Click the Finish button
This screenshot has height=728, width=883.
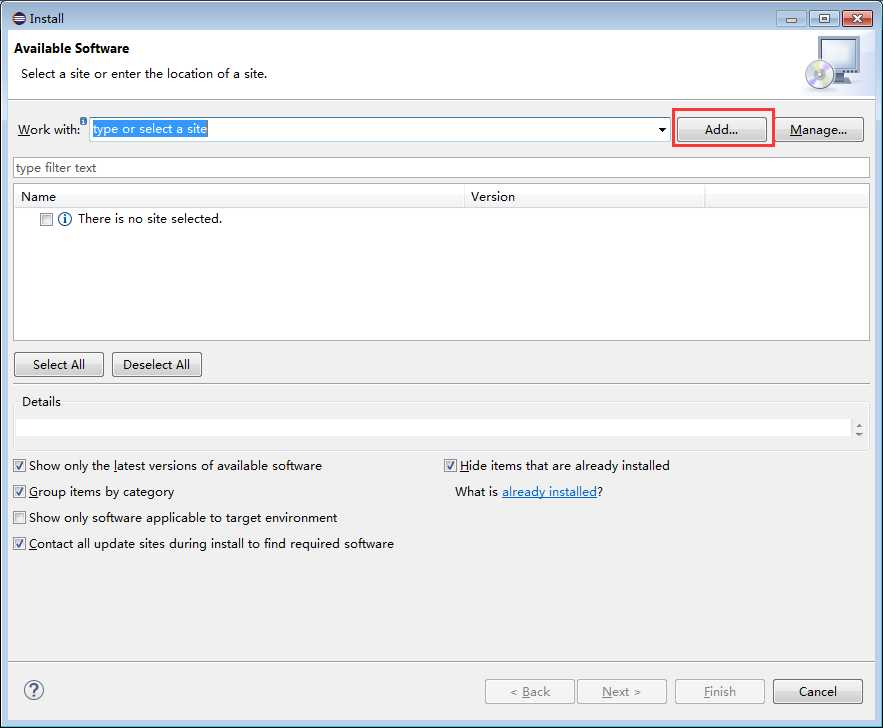click(720, 691)
